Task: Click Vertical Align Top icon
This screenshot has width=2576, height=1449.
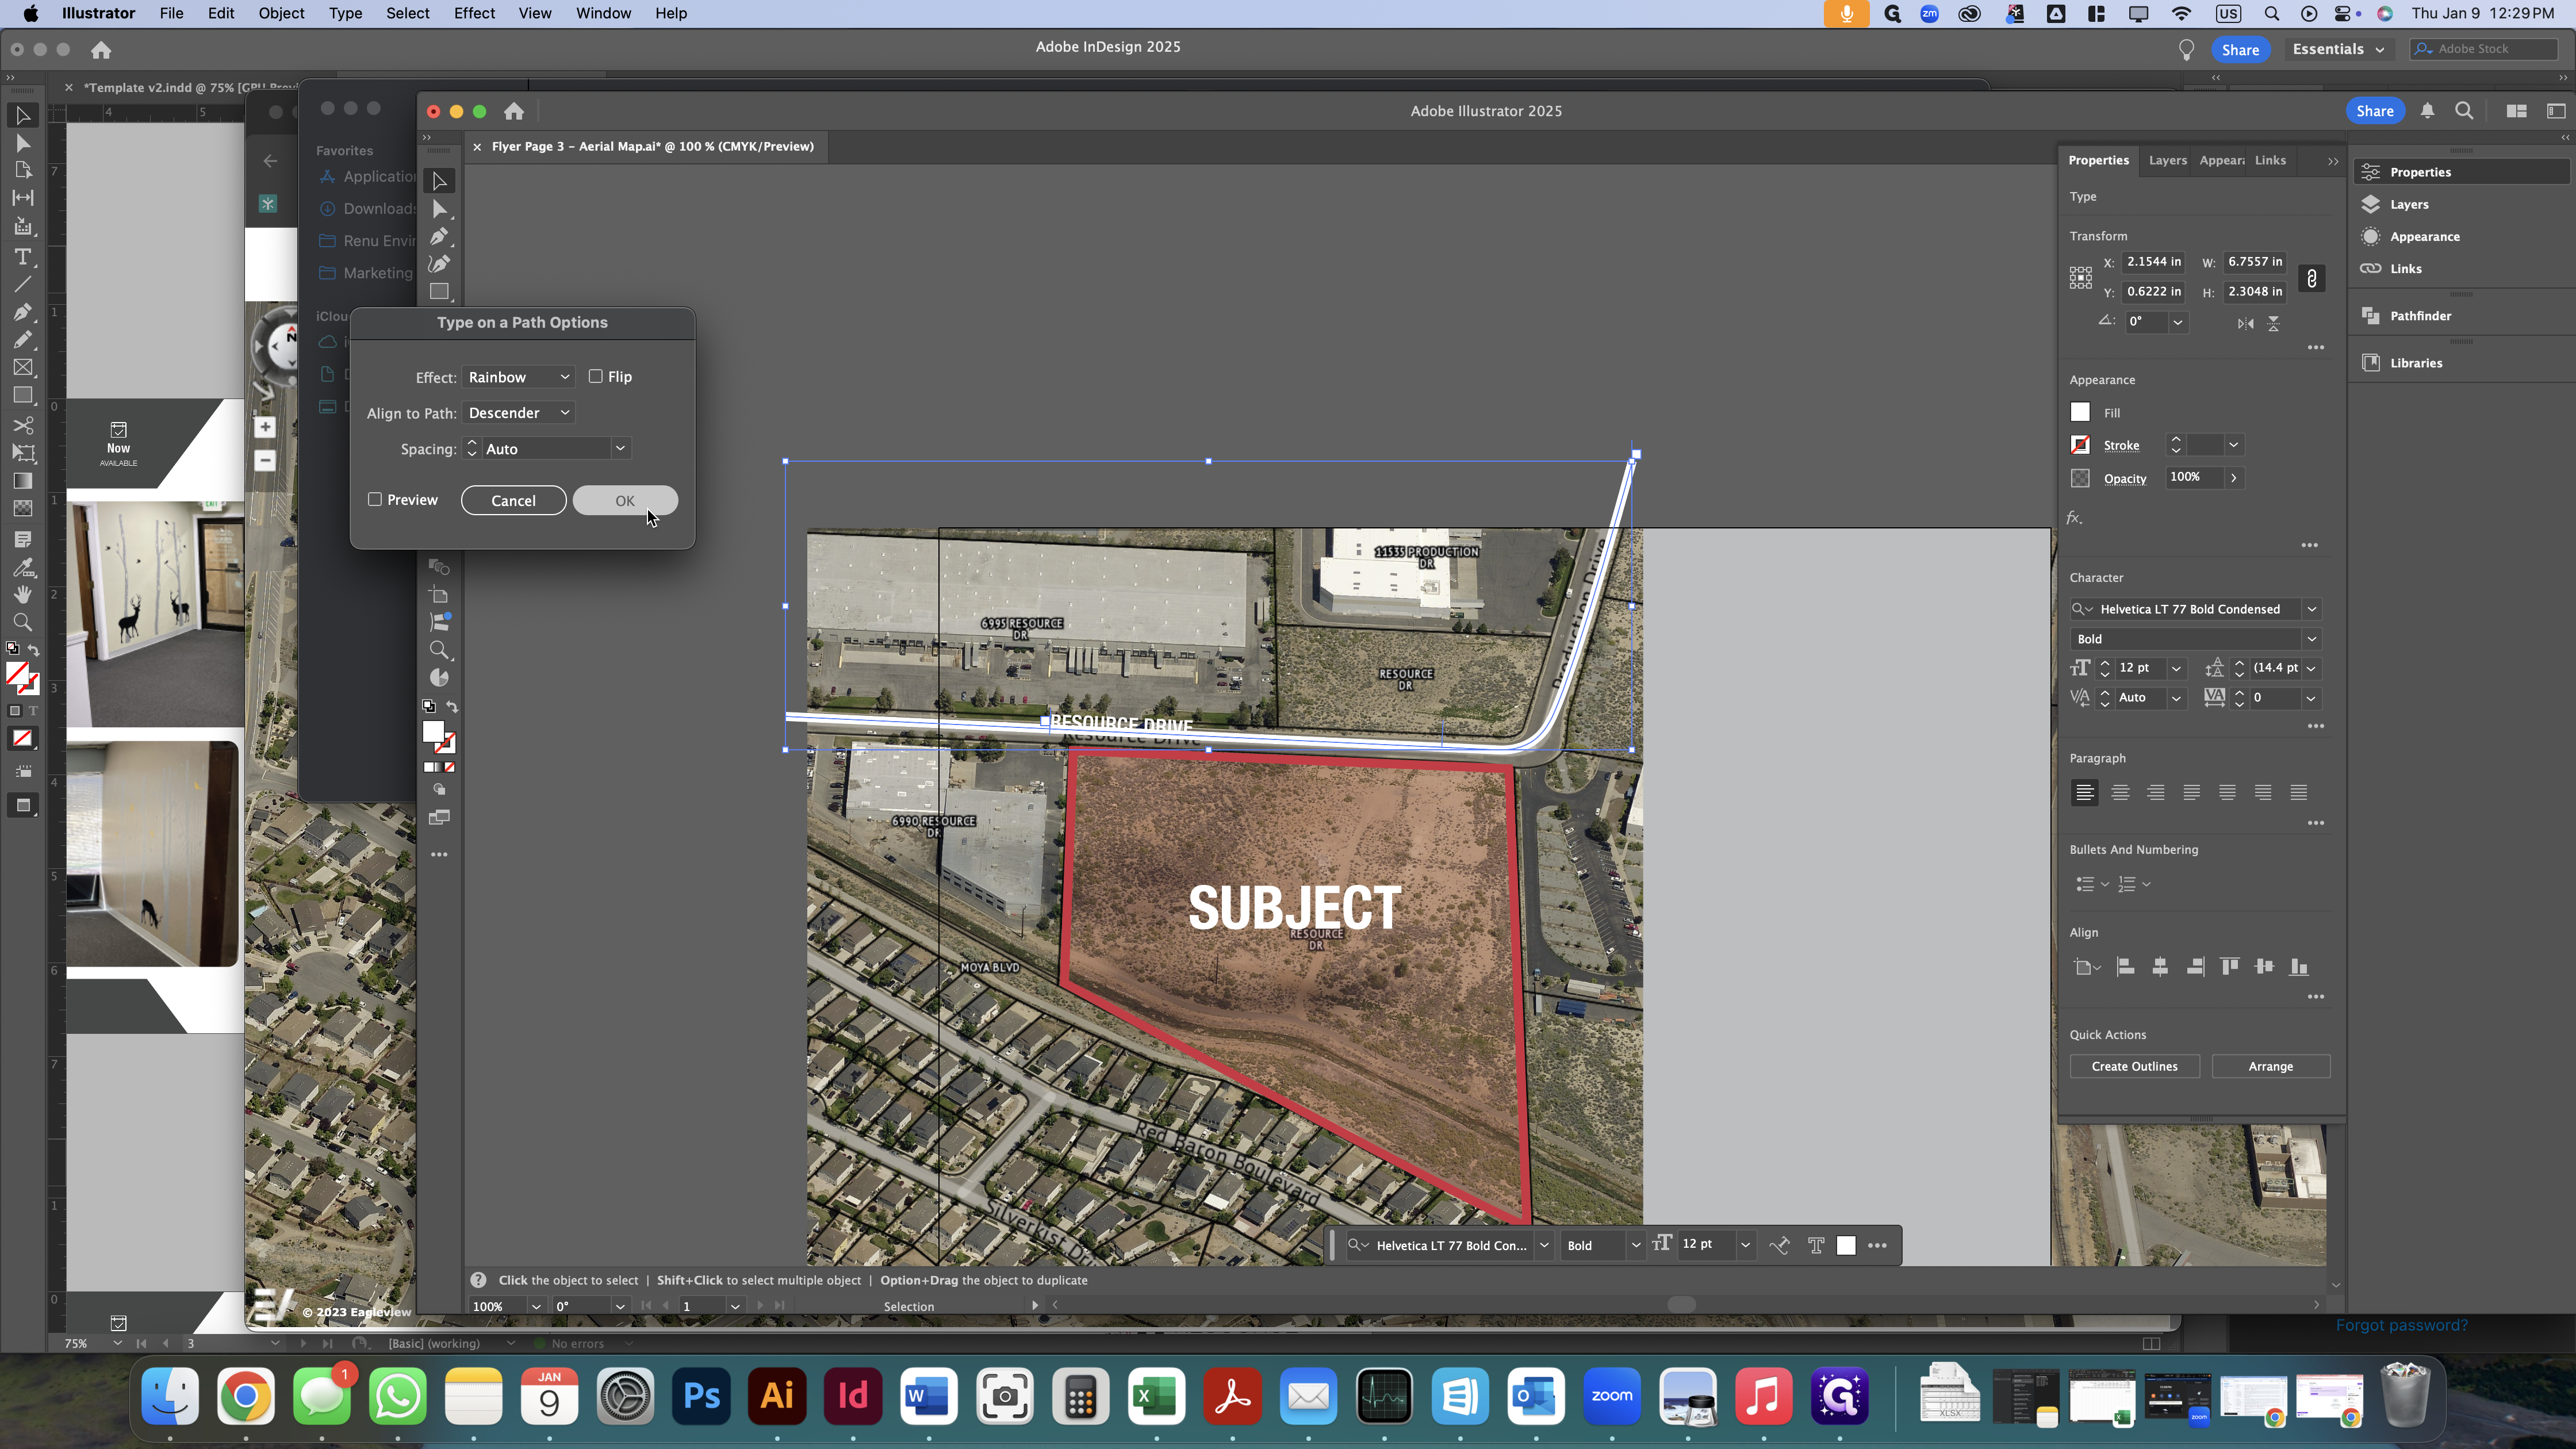Action: tap(2229, 966)
